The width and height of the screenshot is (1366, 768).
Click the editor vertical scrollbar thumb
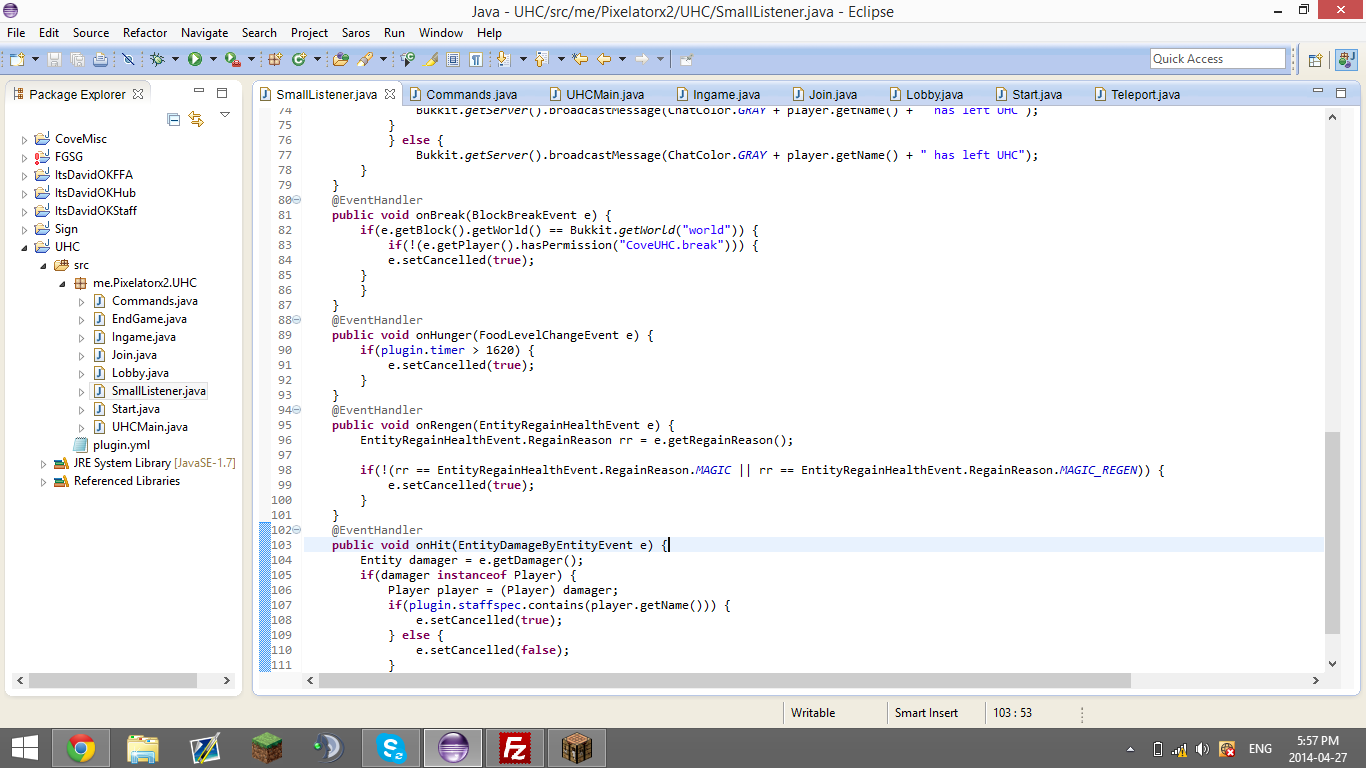click(x=1332, y=533)
